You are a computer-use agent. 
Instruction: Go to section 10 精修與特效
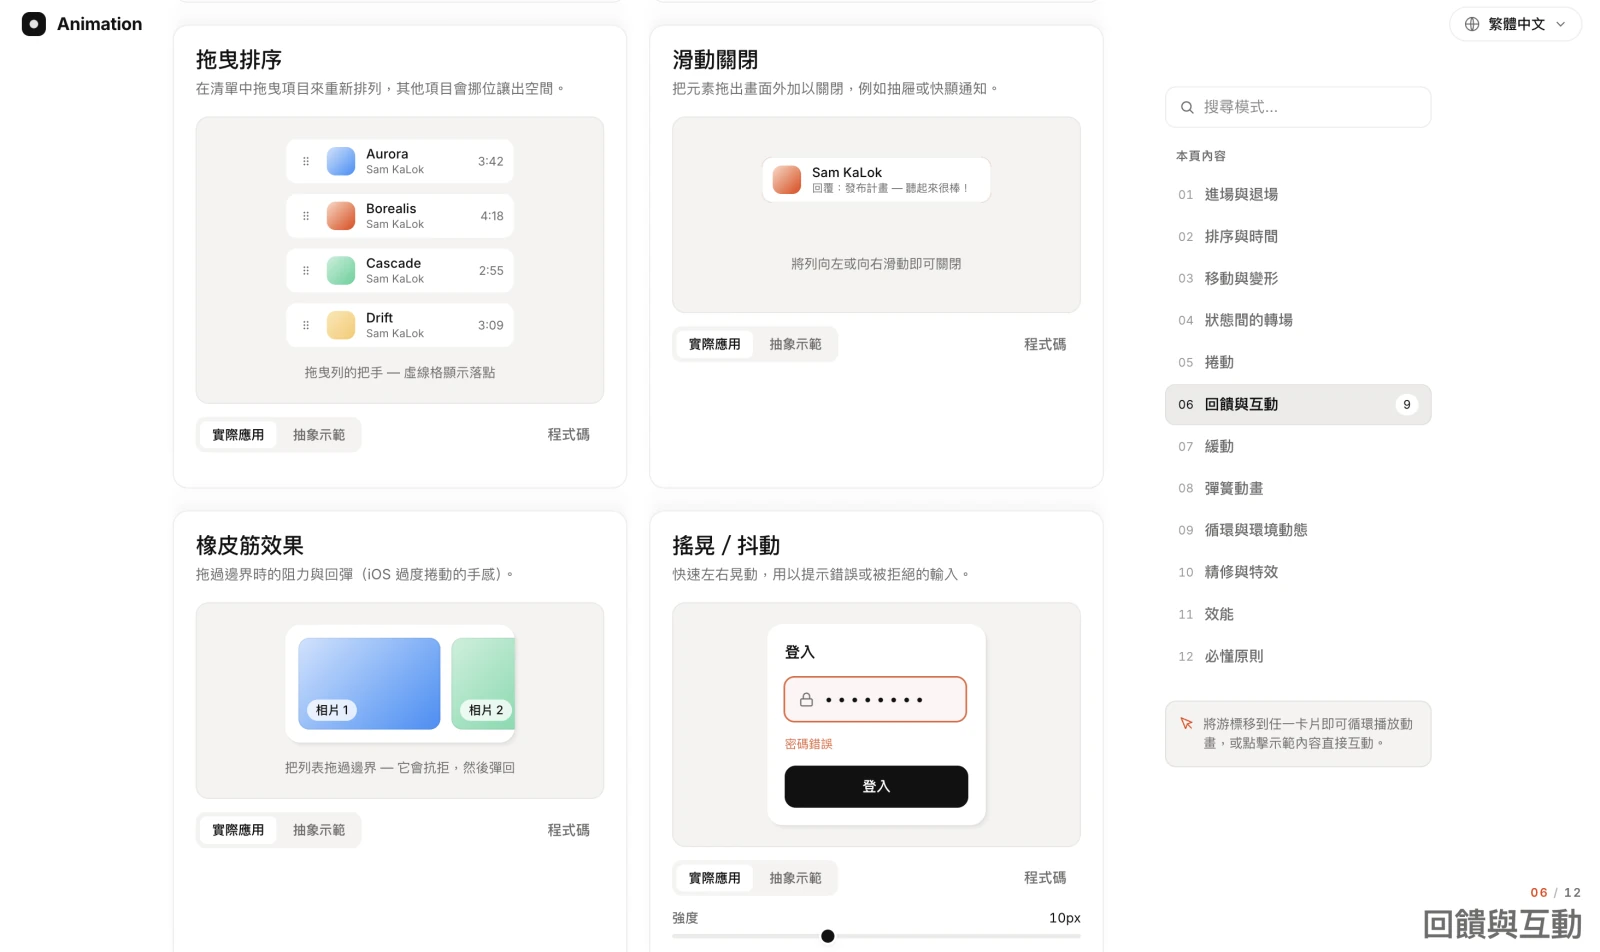tap(1298, 573)
